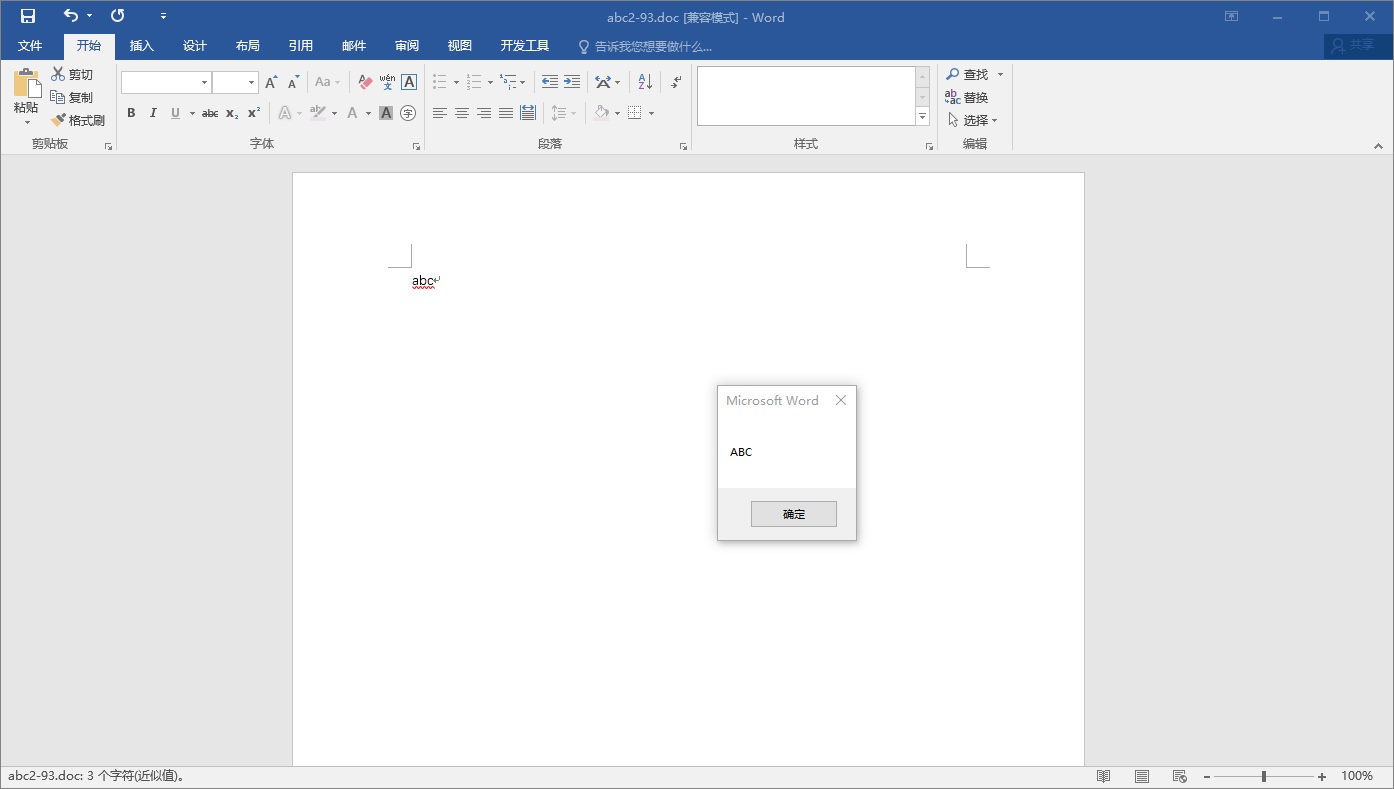Click the Increase Indent icon

coord(572,83)
